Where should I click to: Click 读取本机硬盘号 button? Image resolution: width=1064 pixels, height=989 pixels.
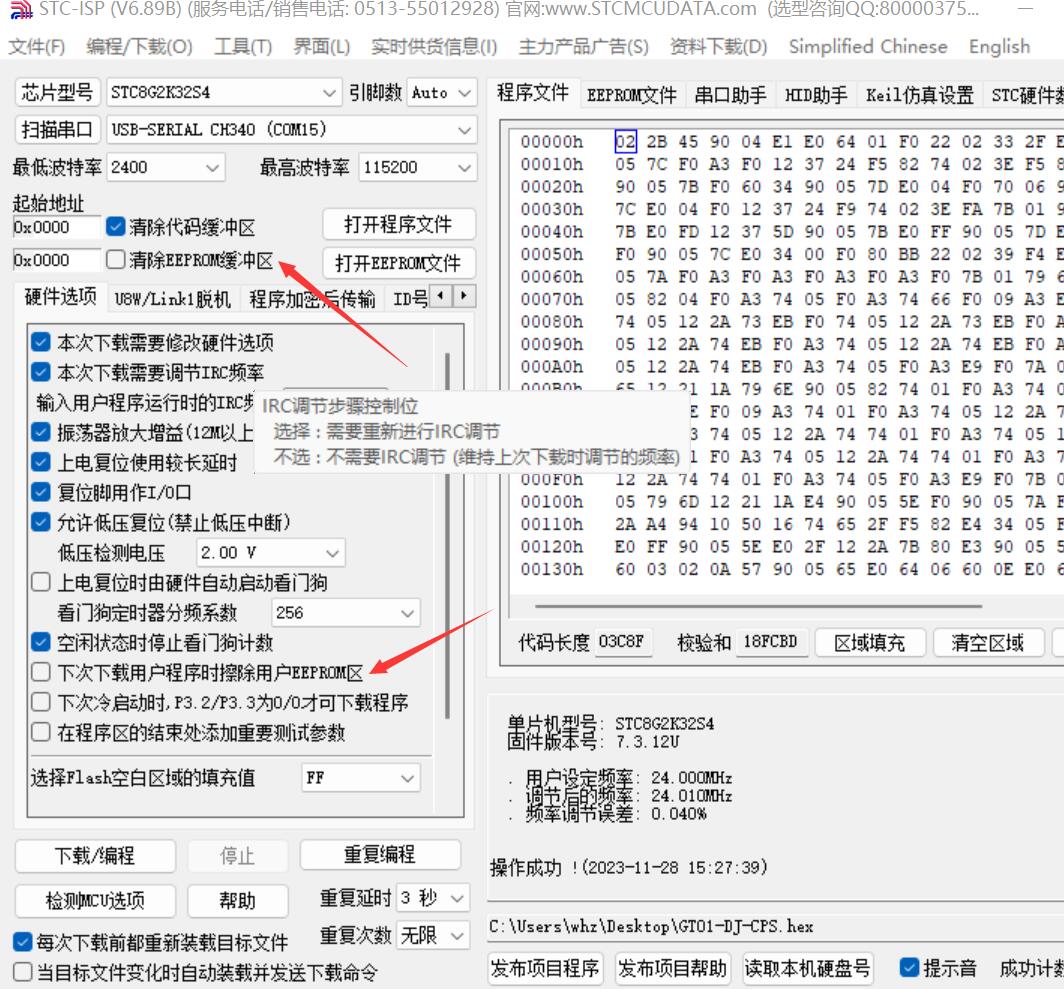click(x=808, y=968)
